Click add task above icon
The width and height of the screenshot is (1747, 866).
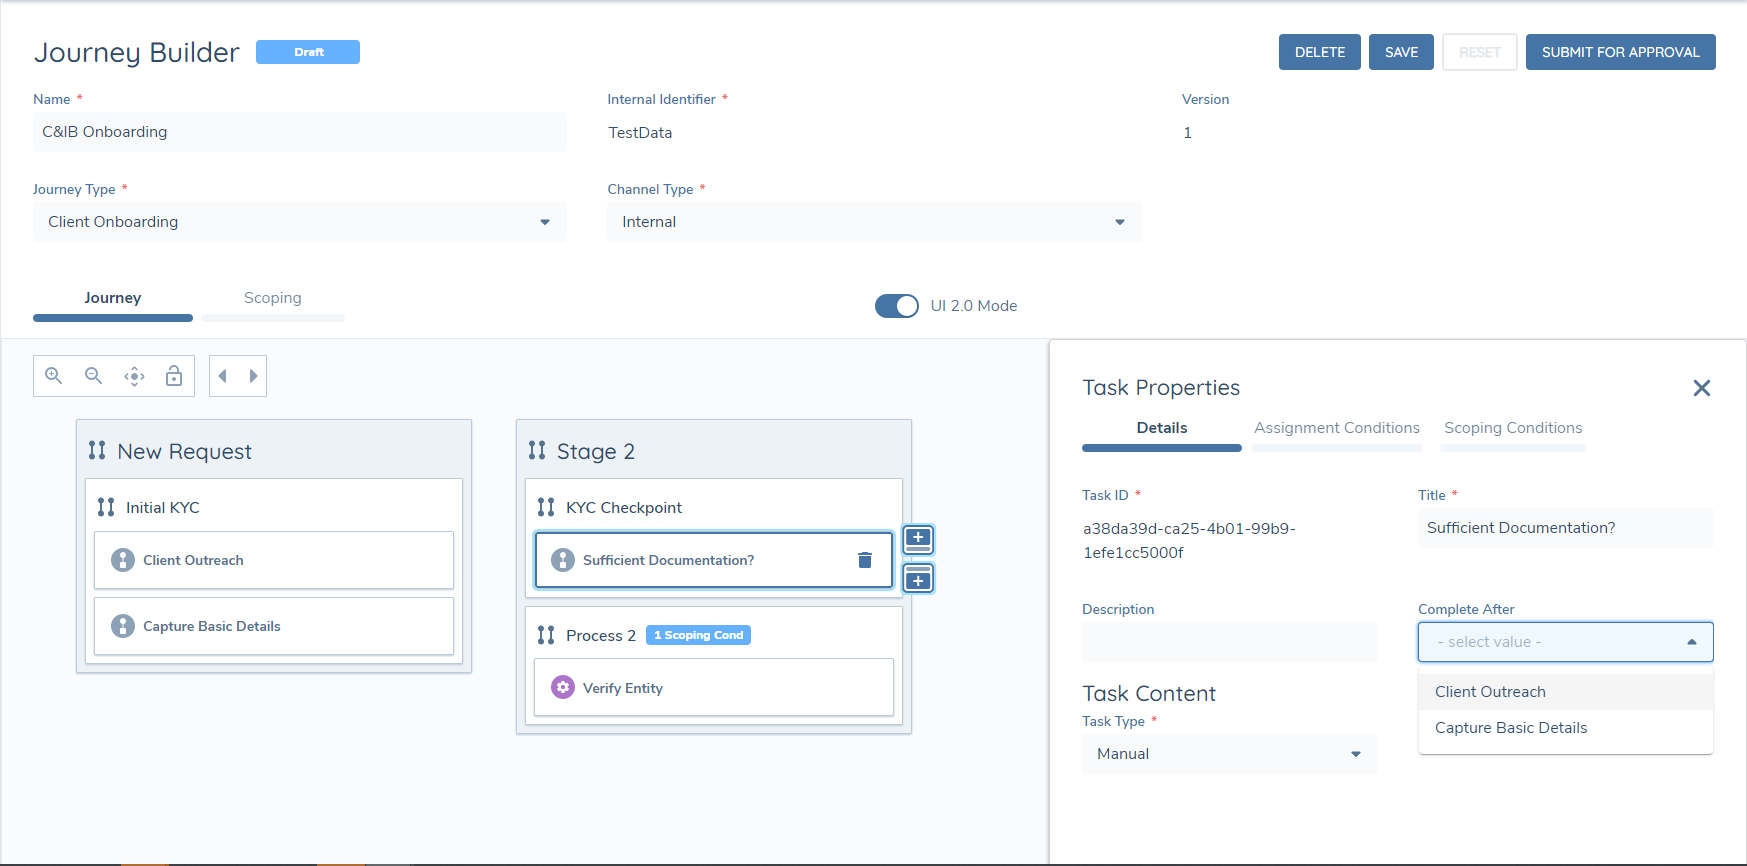(x=918, y=539)
